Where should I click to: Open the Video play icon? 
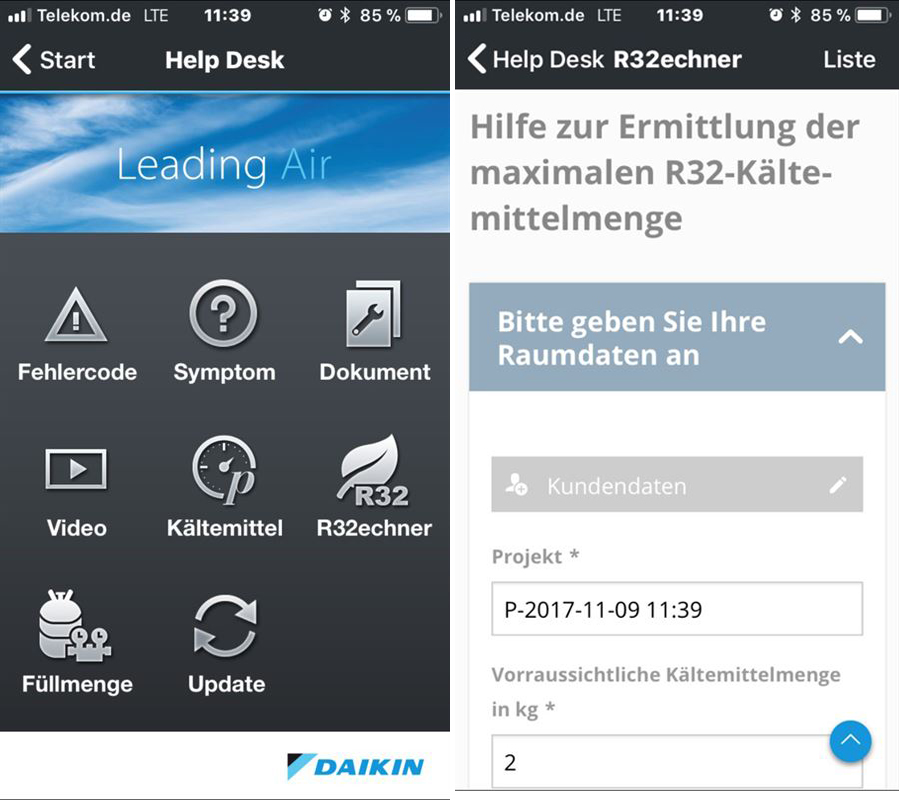point(76,469)
